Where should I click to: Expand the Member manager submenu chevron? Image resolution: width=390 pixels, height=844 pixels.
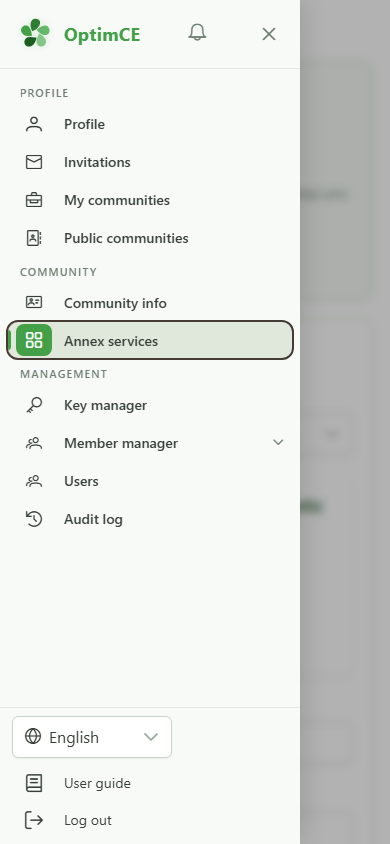(278, 442)
